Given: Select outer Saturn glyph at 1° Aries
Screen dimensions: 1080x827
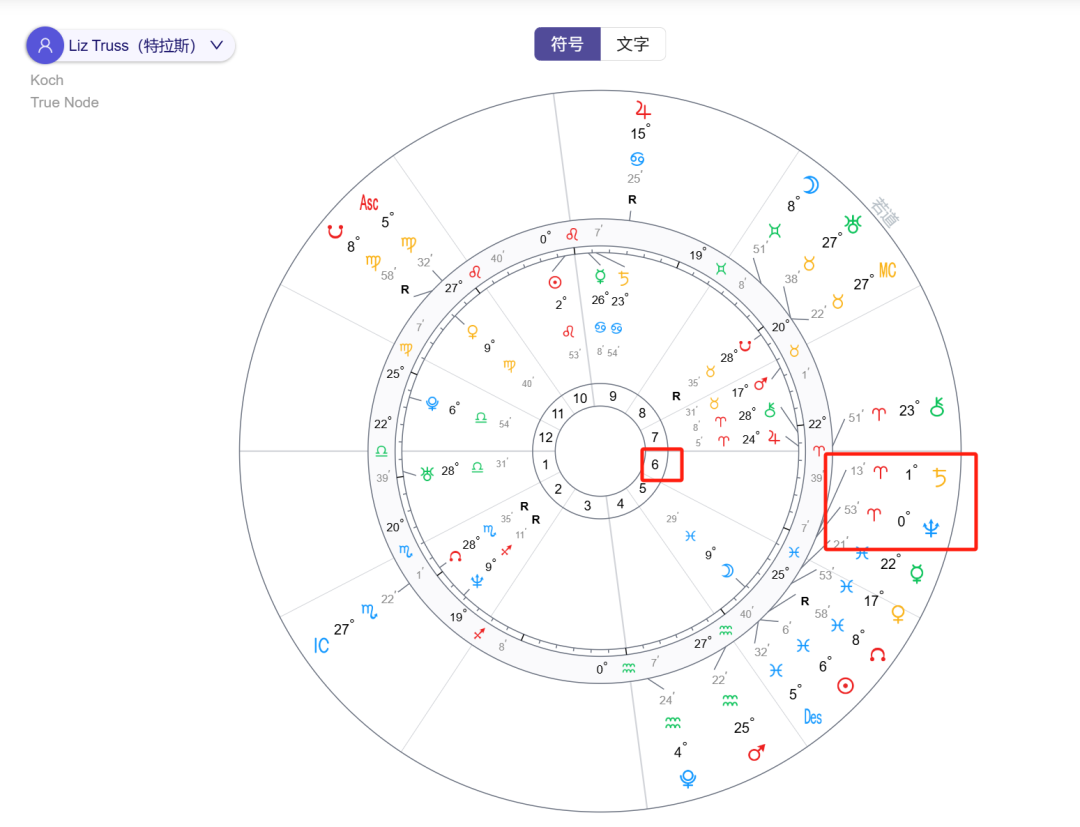Looking at the screenshot, I should pyautogui.click(x=939, y=477).
